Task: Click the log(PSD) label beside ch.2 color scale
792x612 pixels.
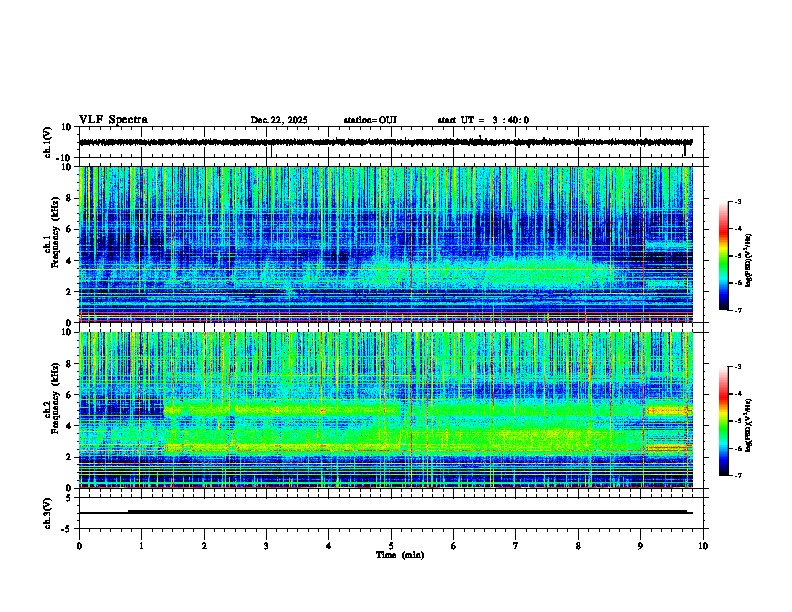Action: [x=749, y=425]
